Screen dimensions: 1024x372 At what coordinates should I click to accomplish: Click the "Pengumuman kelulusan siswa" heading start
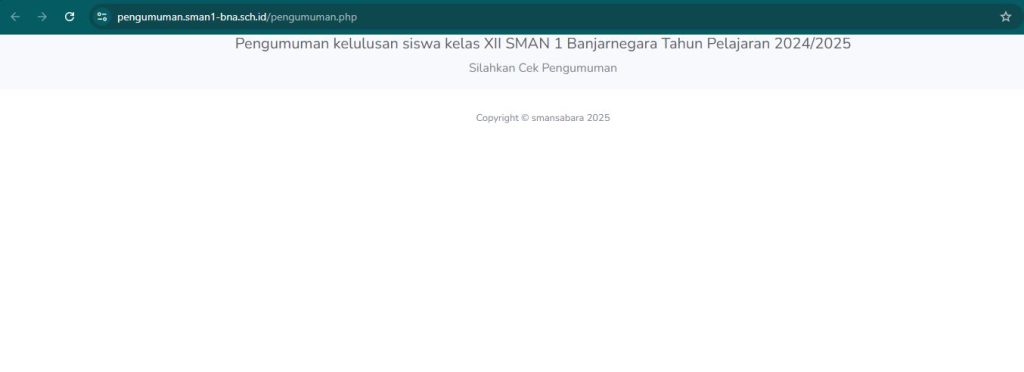(x=321, y=44)
